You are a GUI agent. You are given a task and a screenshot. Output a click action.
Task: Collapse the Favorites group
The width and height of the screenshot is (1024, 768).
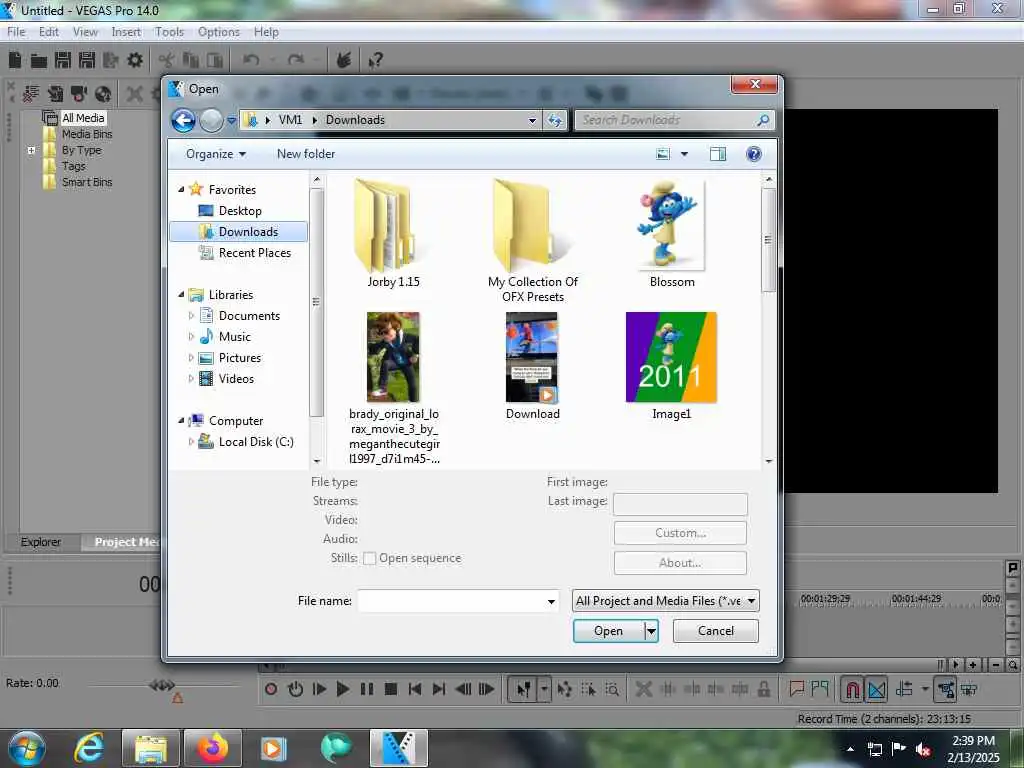point(182,189)
